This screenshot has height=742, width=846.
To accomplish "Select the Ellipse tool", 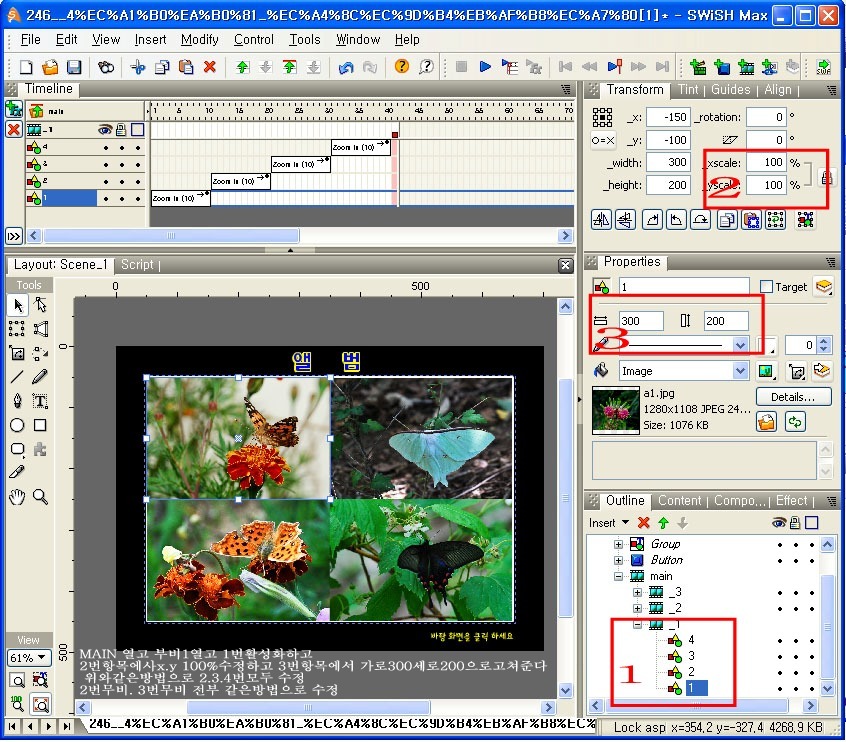I will pos(17,425).
